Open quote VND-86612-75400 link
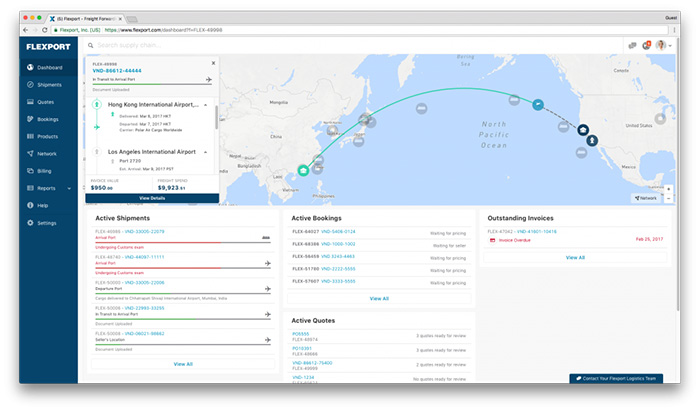Image resolution: width=700 pixels, height=411 pixels. 312,363
